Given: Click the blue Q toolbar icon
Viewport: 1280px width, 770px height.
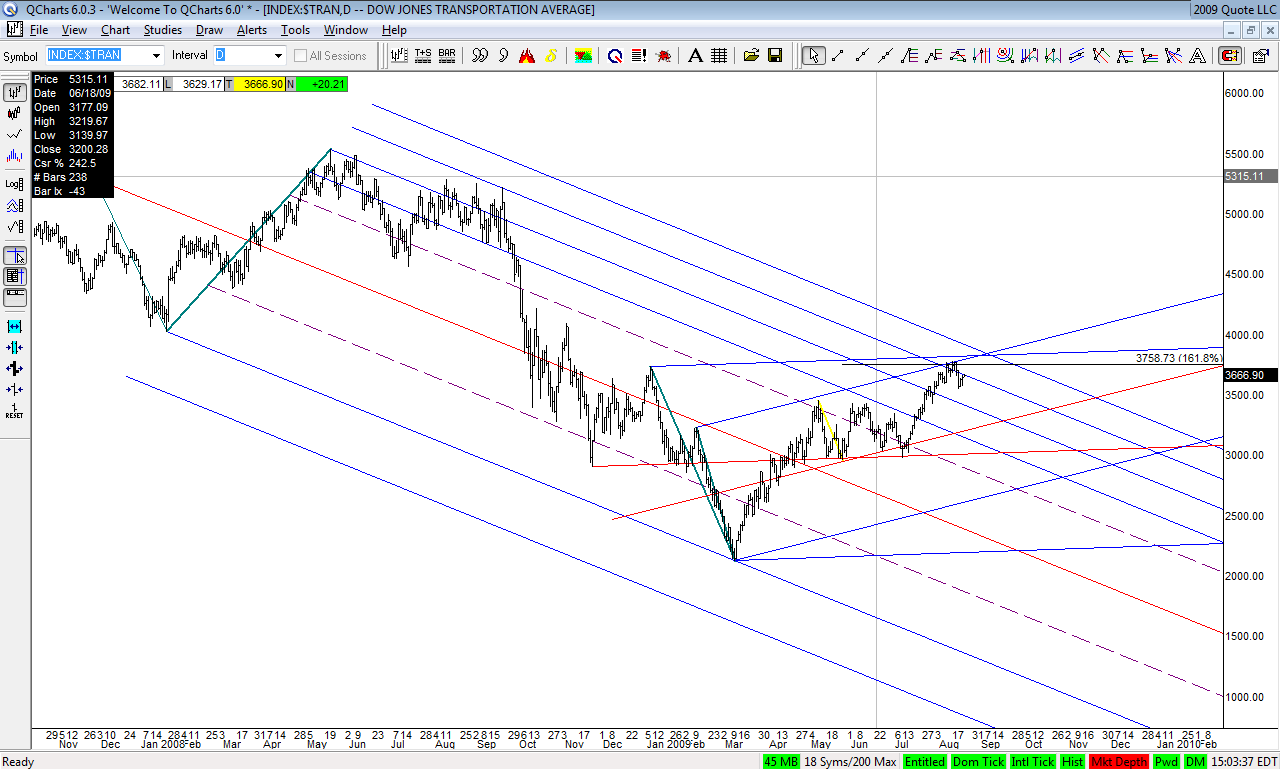Looking at the screenshot, I should pos(615,56).
